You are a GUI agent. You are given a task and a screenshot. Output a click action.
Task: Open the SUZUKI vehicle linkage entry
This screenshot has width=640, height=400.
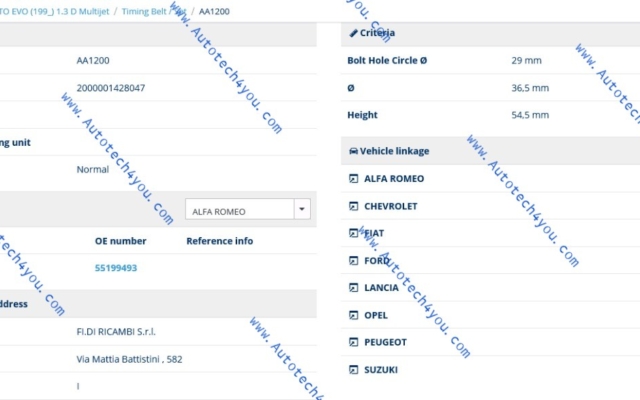[381, 370]
